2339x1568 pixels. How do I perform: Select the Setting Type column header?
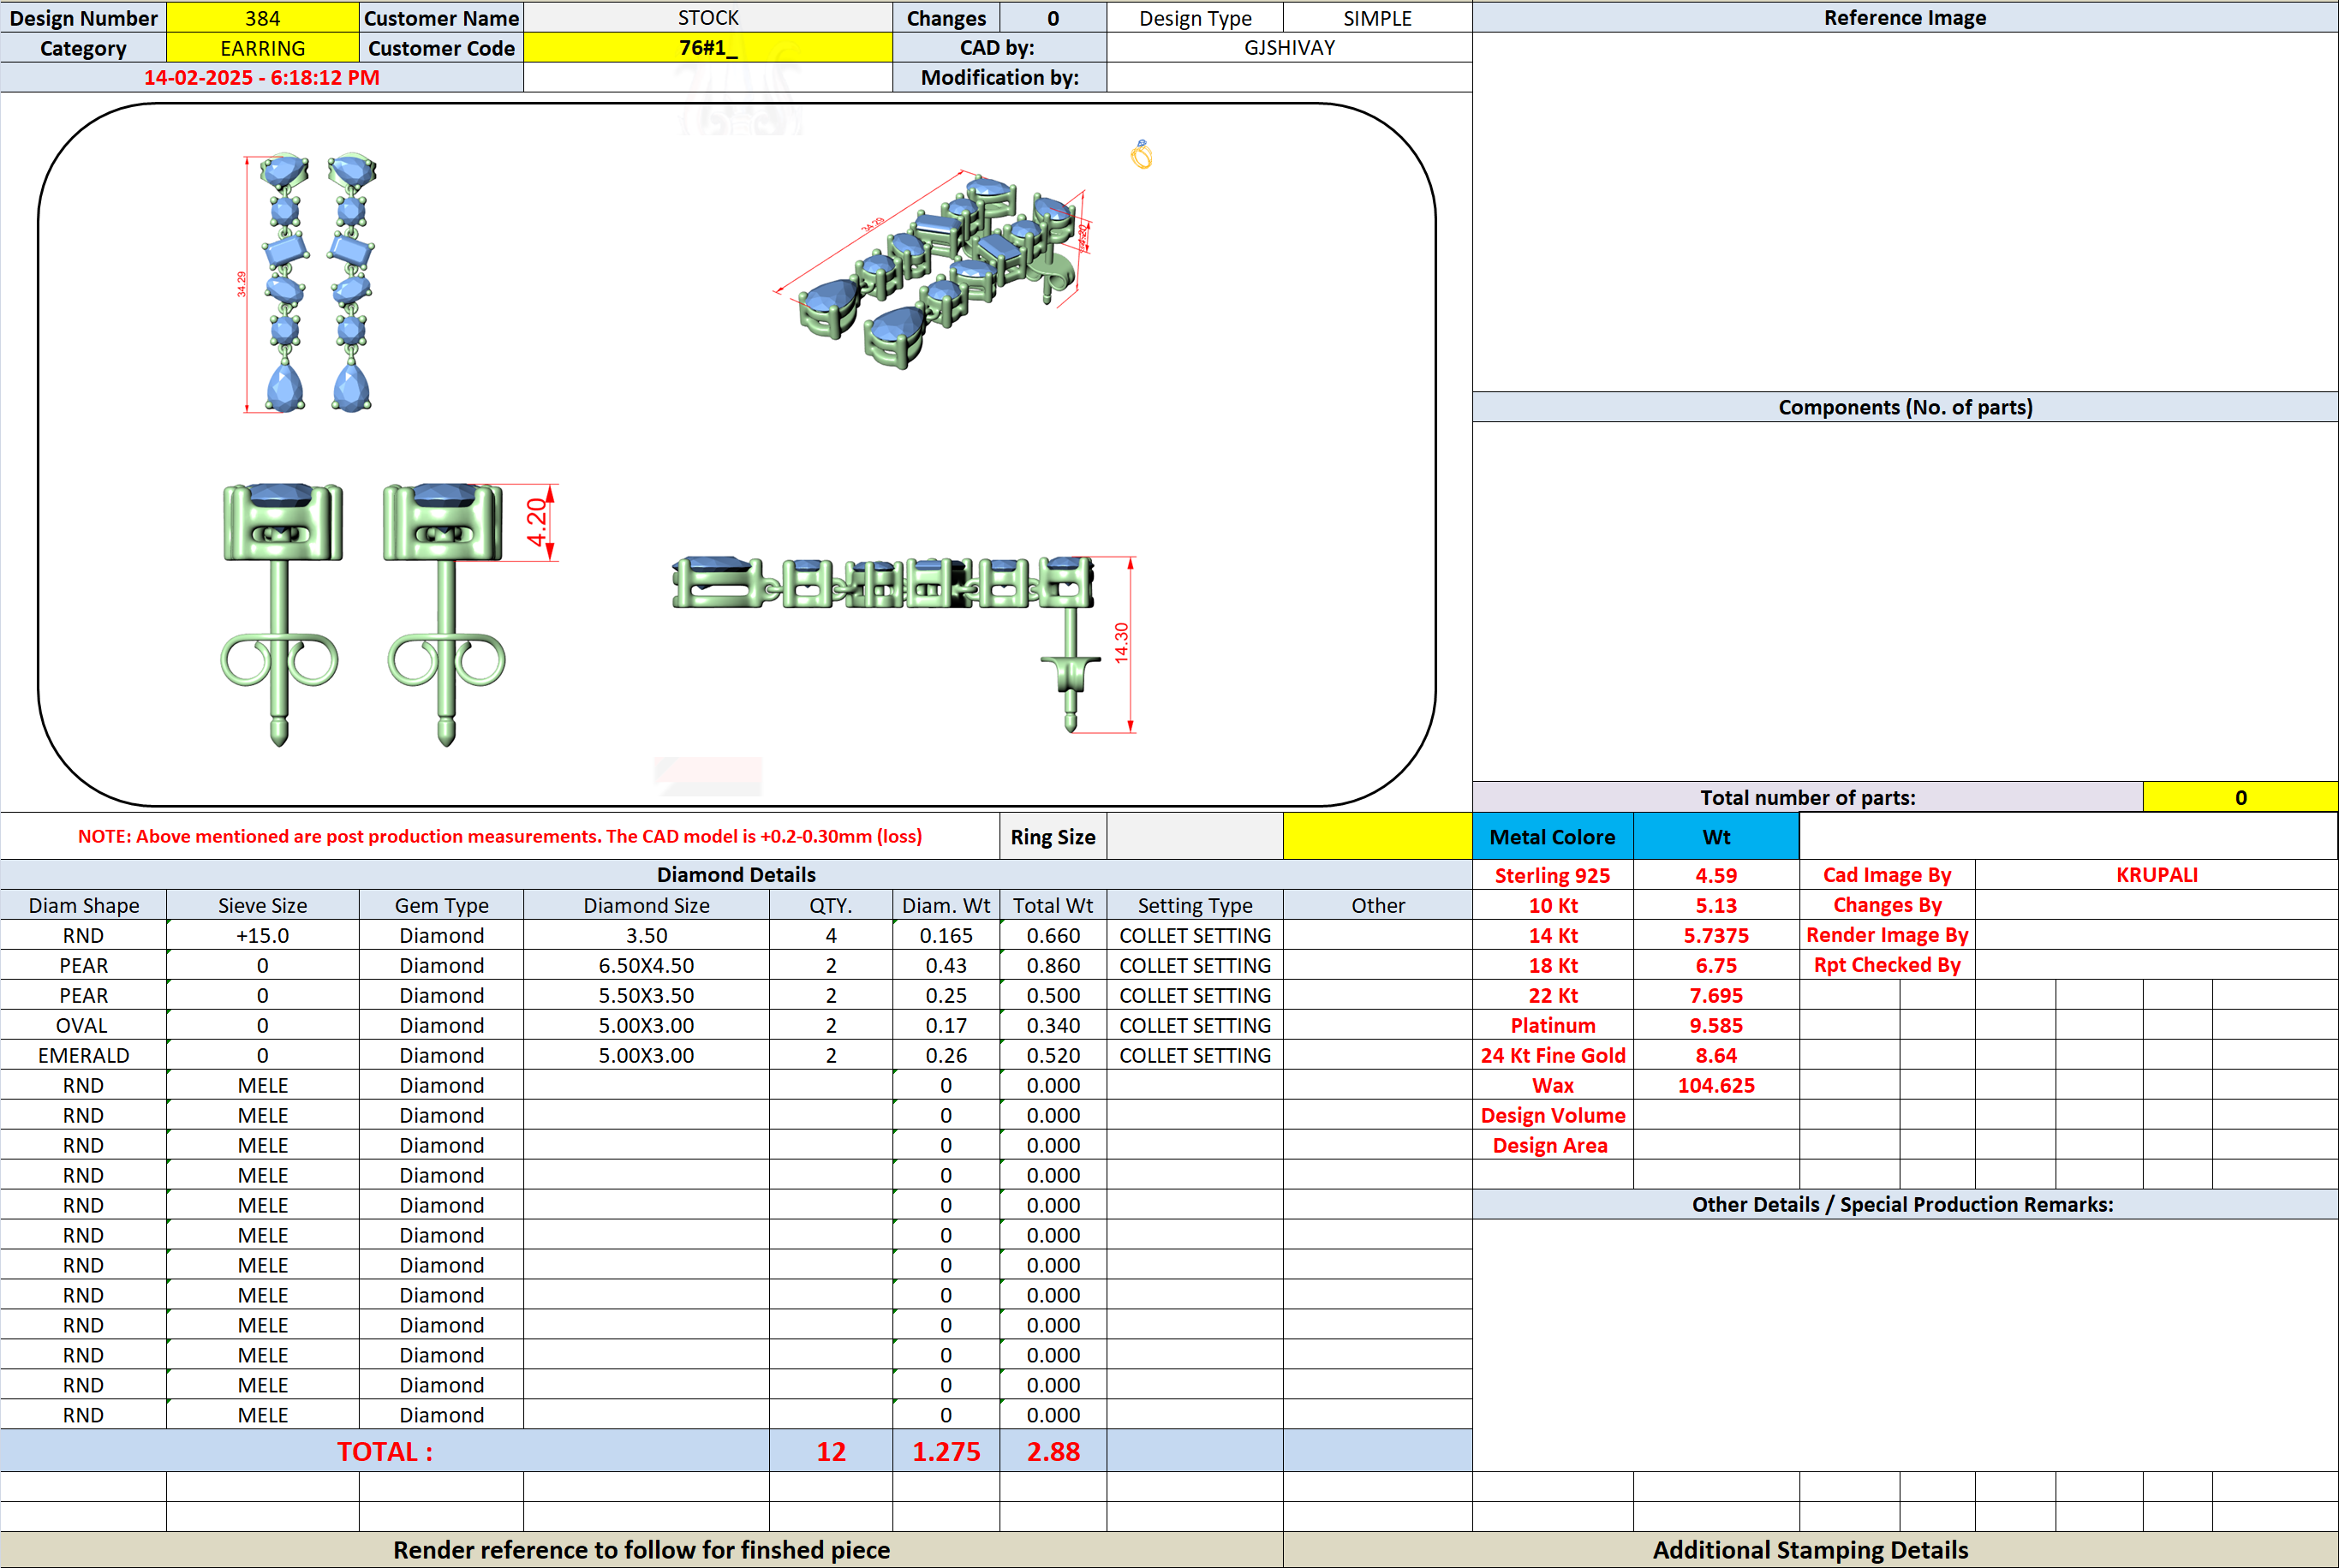click(1195, 905)
